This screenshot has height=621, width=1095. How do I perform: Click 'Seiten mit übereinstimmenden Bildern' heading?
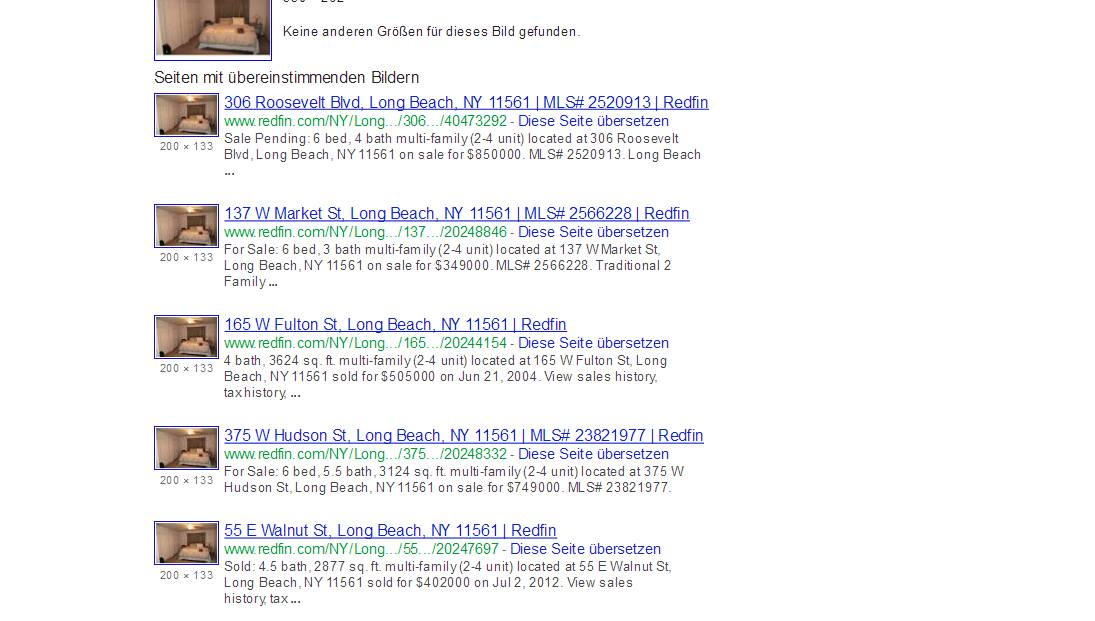tap(287, 78)
